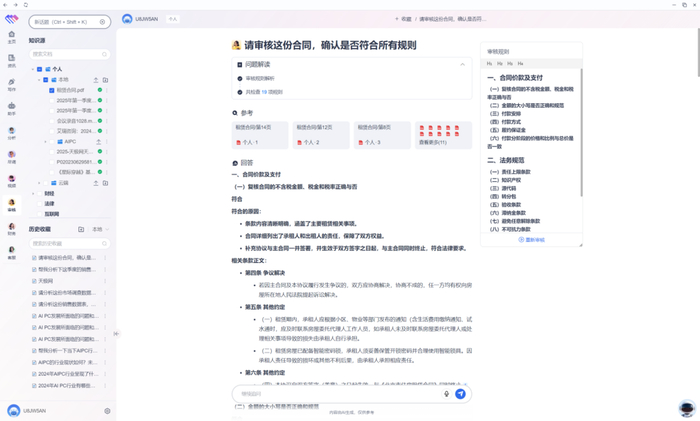The height and width of the screenshot is (421, 700).
Task: Click the 审核规则 panel vertical scrollbar
Action: tap(581, 132)
